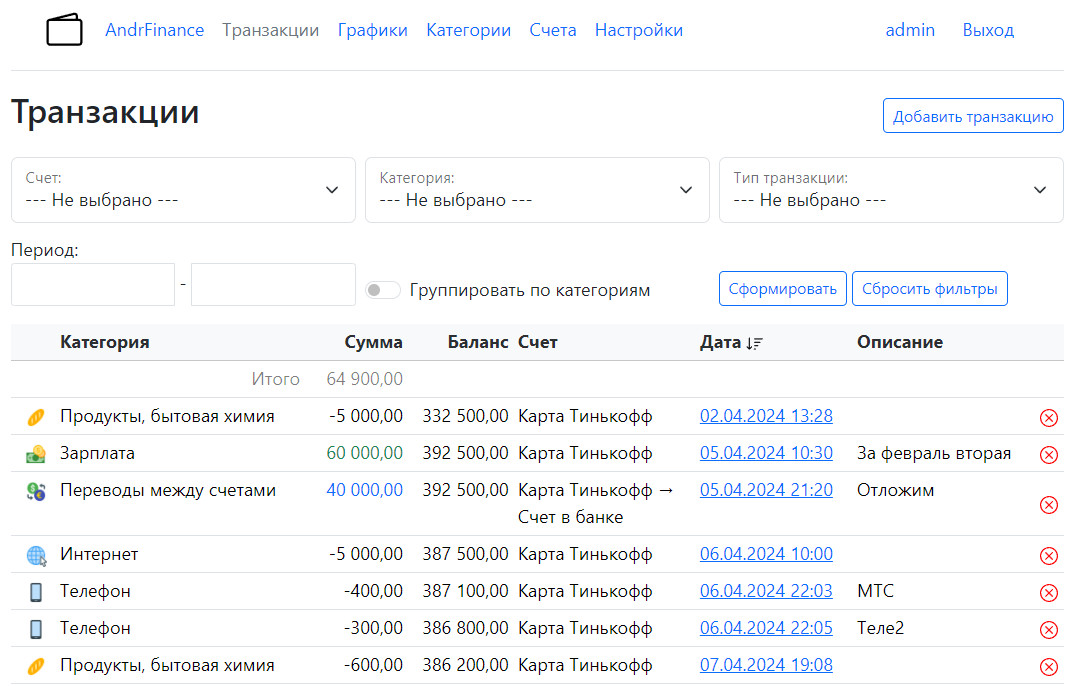
Task: Go to the AndrFinance home link
Action: [x=154, y=30]
